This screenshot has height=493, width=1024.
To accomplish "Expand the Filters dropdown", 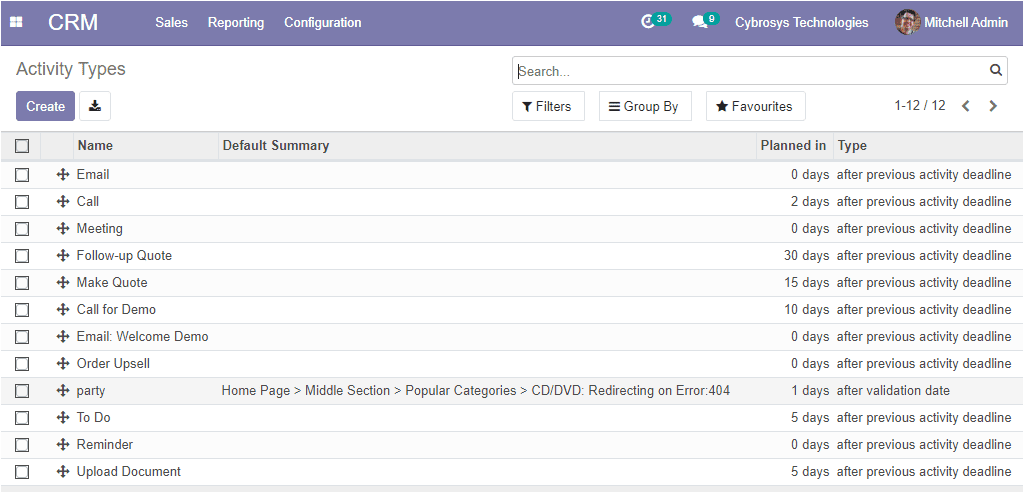I will point(548,106).
